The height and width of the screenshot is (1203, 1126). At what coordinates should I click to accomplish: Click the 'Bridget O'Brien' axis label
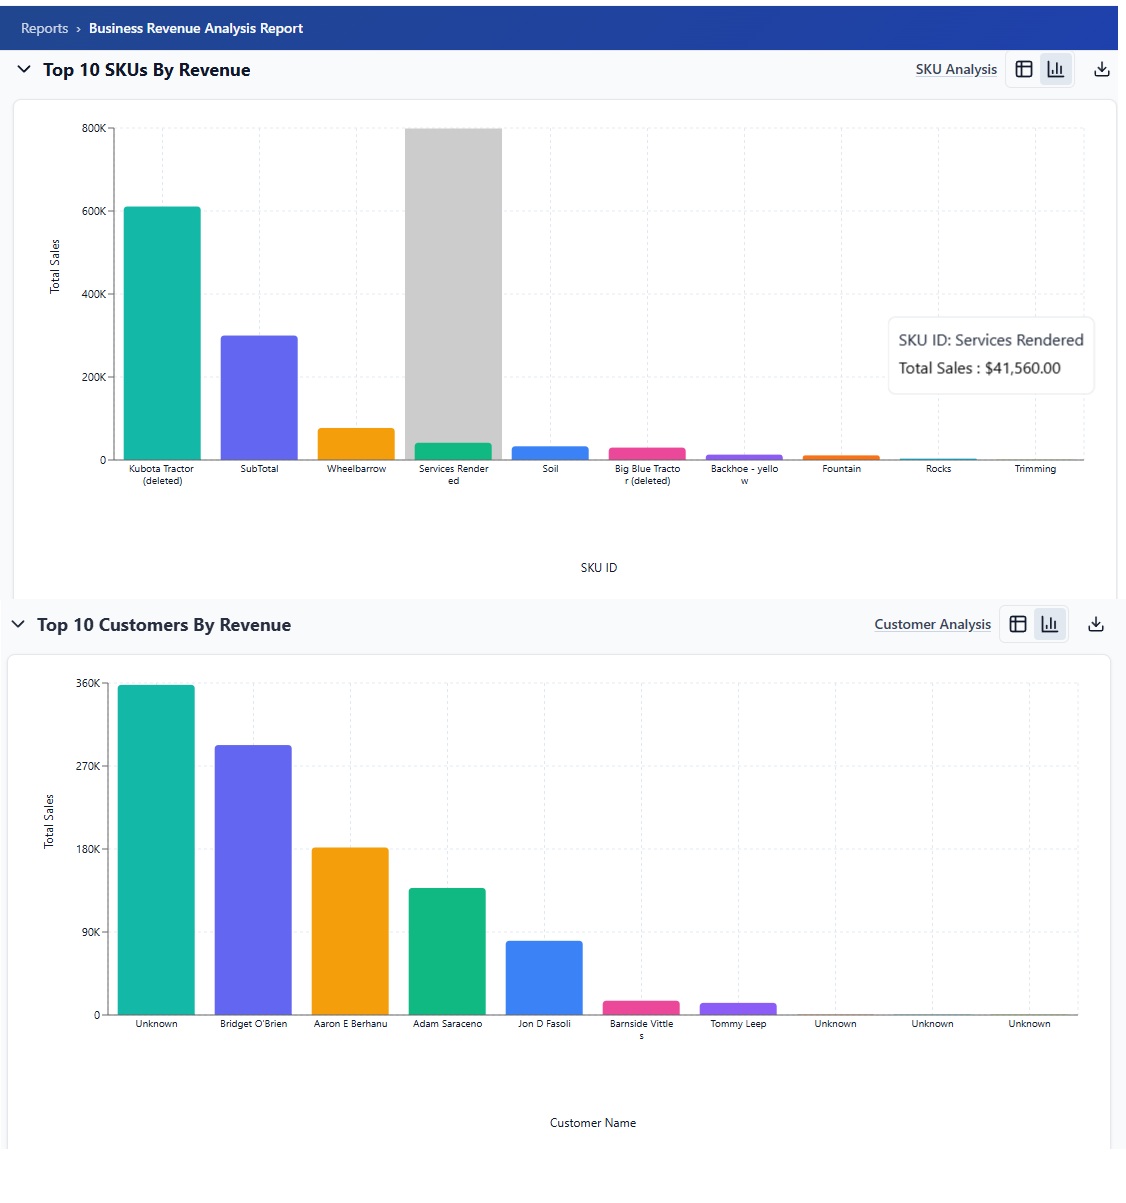tap(253, 1024)
